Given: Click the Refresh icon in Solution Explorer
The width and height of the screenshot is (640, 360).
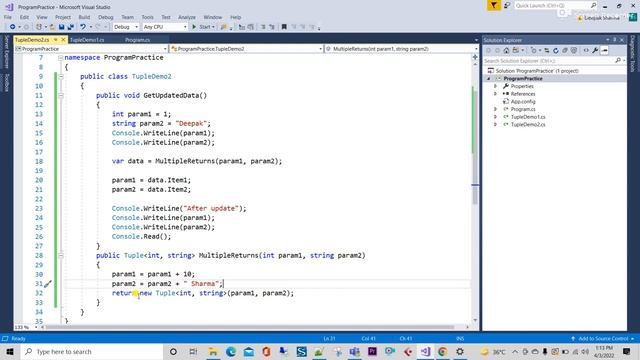Looking at the screenshot, I should (556, 51).
